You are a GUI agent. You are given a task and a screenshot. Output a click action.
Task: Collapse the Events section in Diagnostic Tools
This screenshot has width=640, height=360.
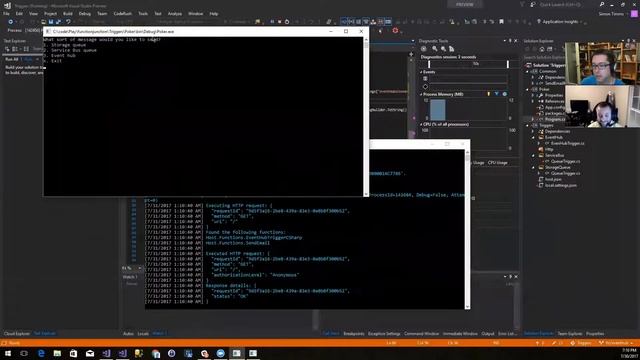421,72
